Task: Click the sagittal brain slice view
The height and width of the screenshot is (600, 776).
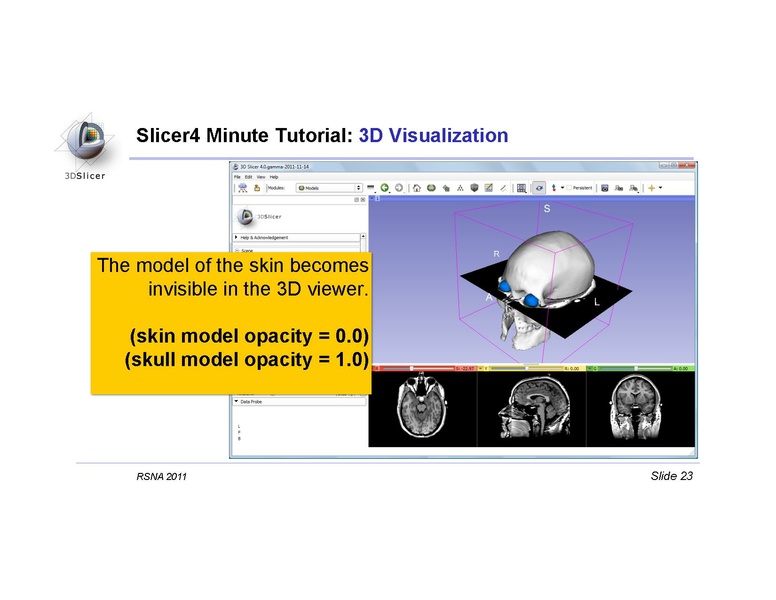Action: pos(534,409)
